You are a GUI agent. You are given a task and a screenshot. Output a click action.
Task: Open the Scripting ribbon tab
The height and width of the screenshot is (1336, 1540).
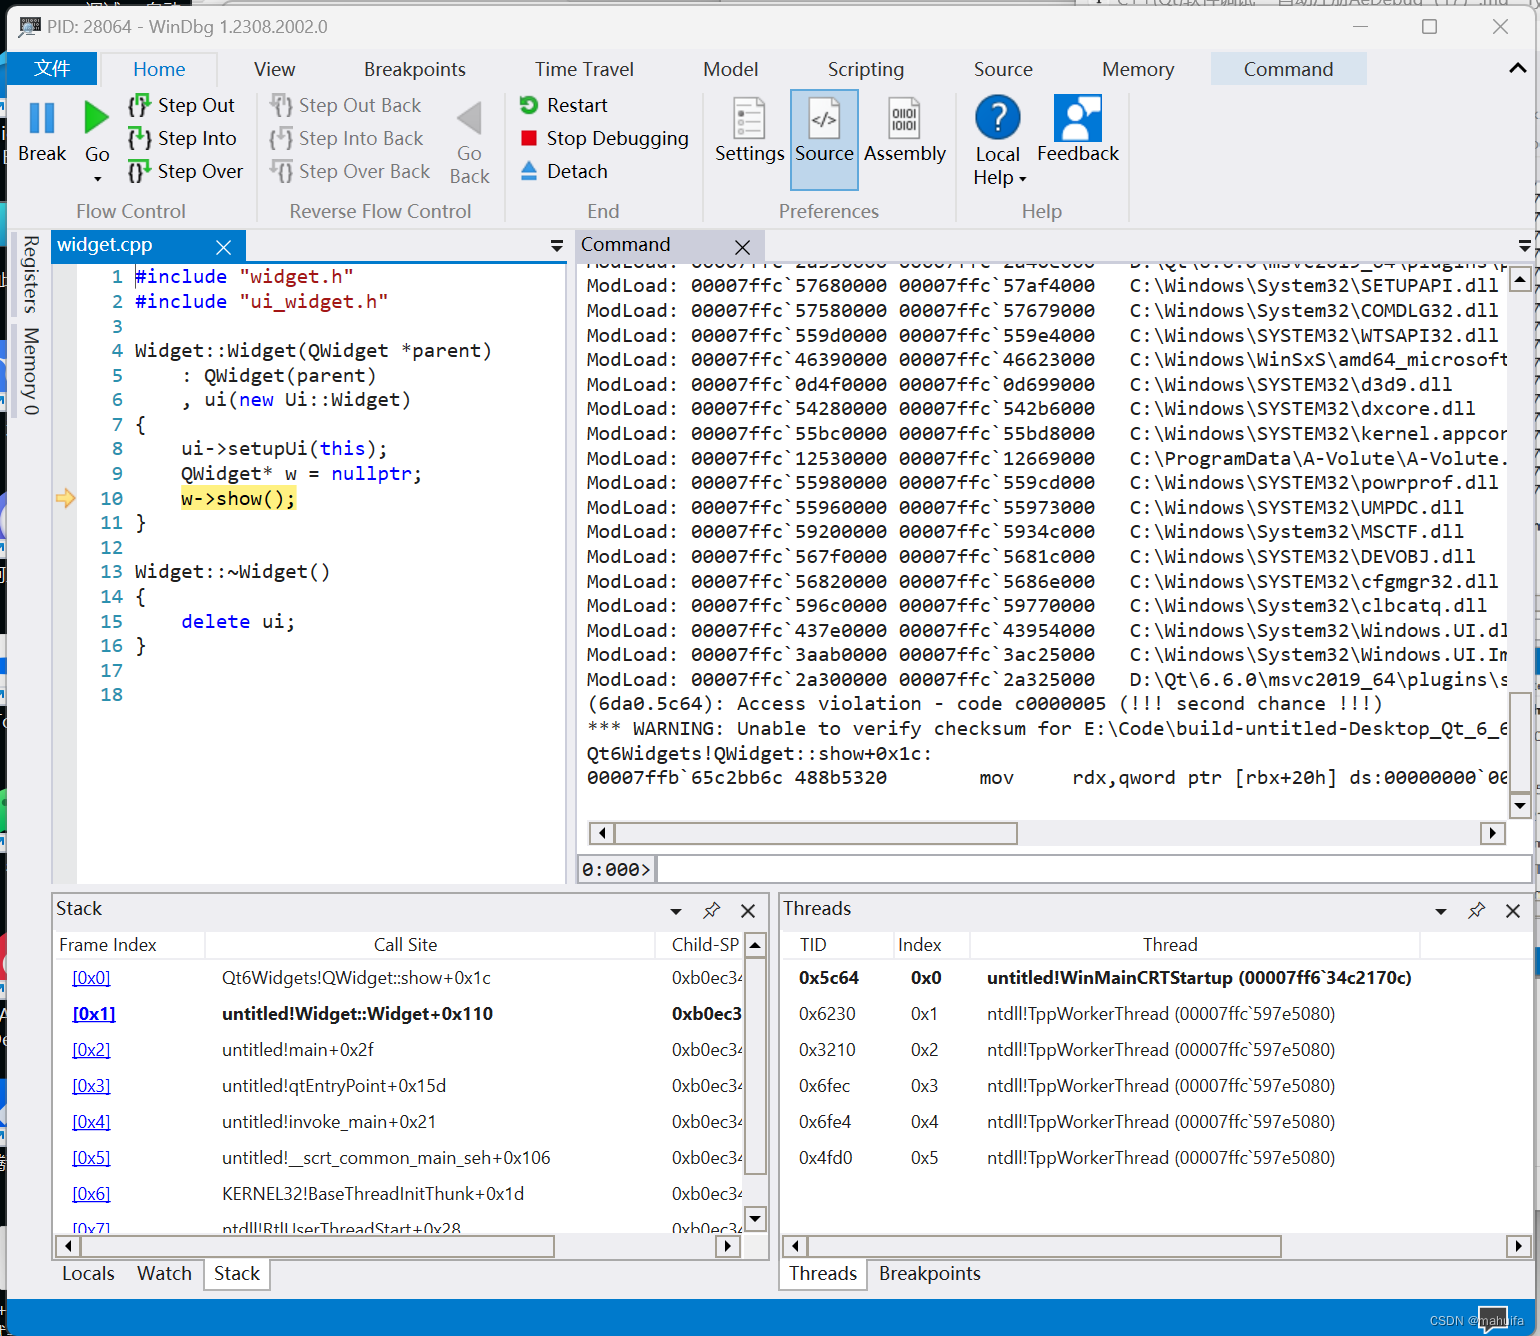click(x=866, y=69)
